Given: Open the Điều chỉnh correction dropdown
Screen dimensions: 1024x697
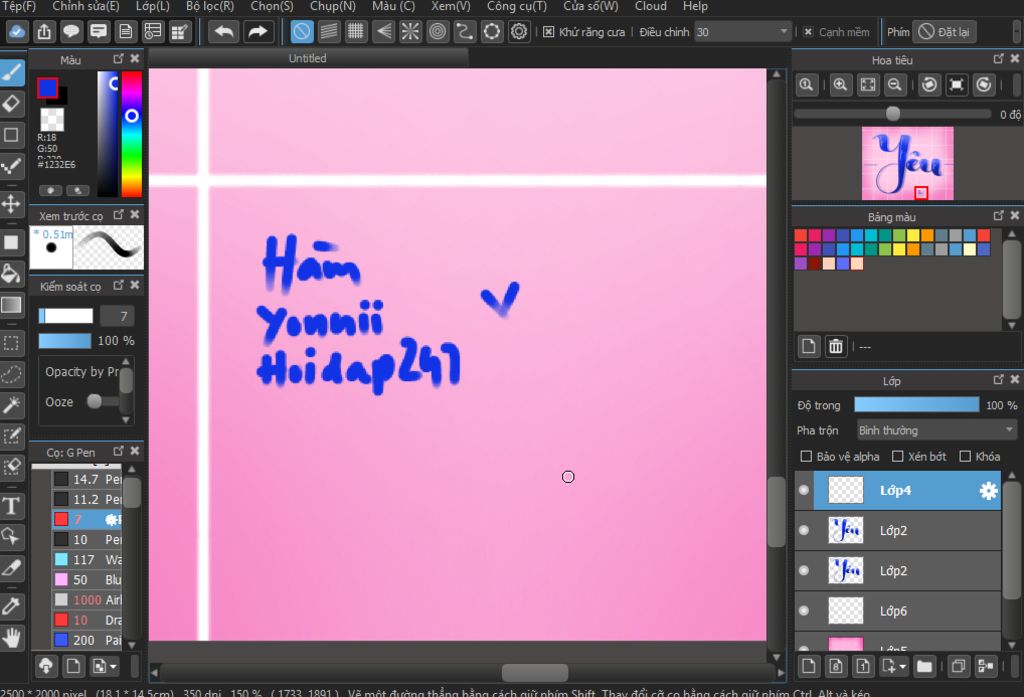Looking at the screenshot, I should [743, 32].
